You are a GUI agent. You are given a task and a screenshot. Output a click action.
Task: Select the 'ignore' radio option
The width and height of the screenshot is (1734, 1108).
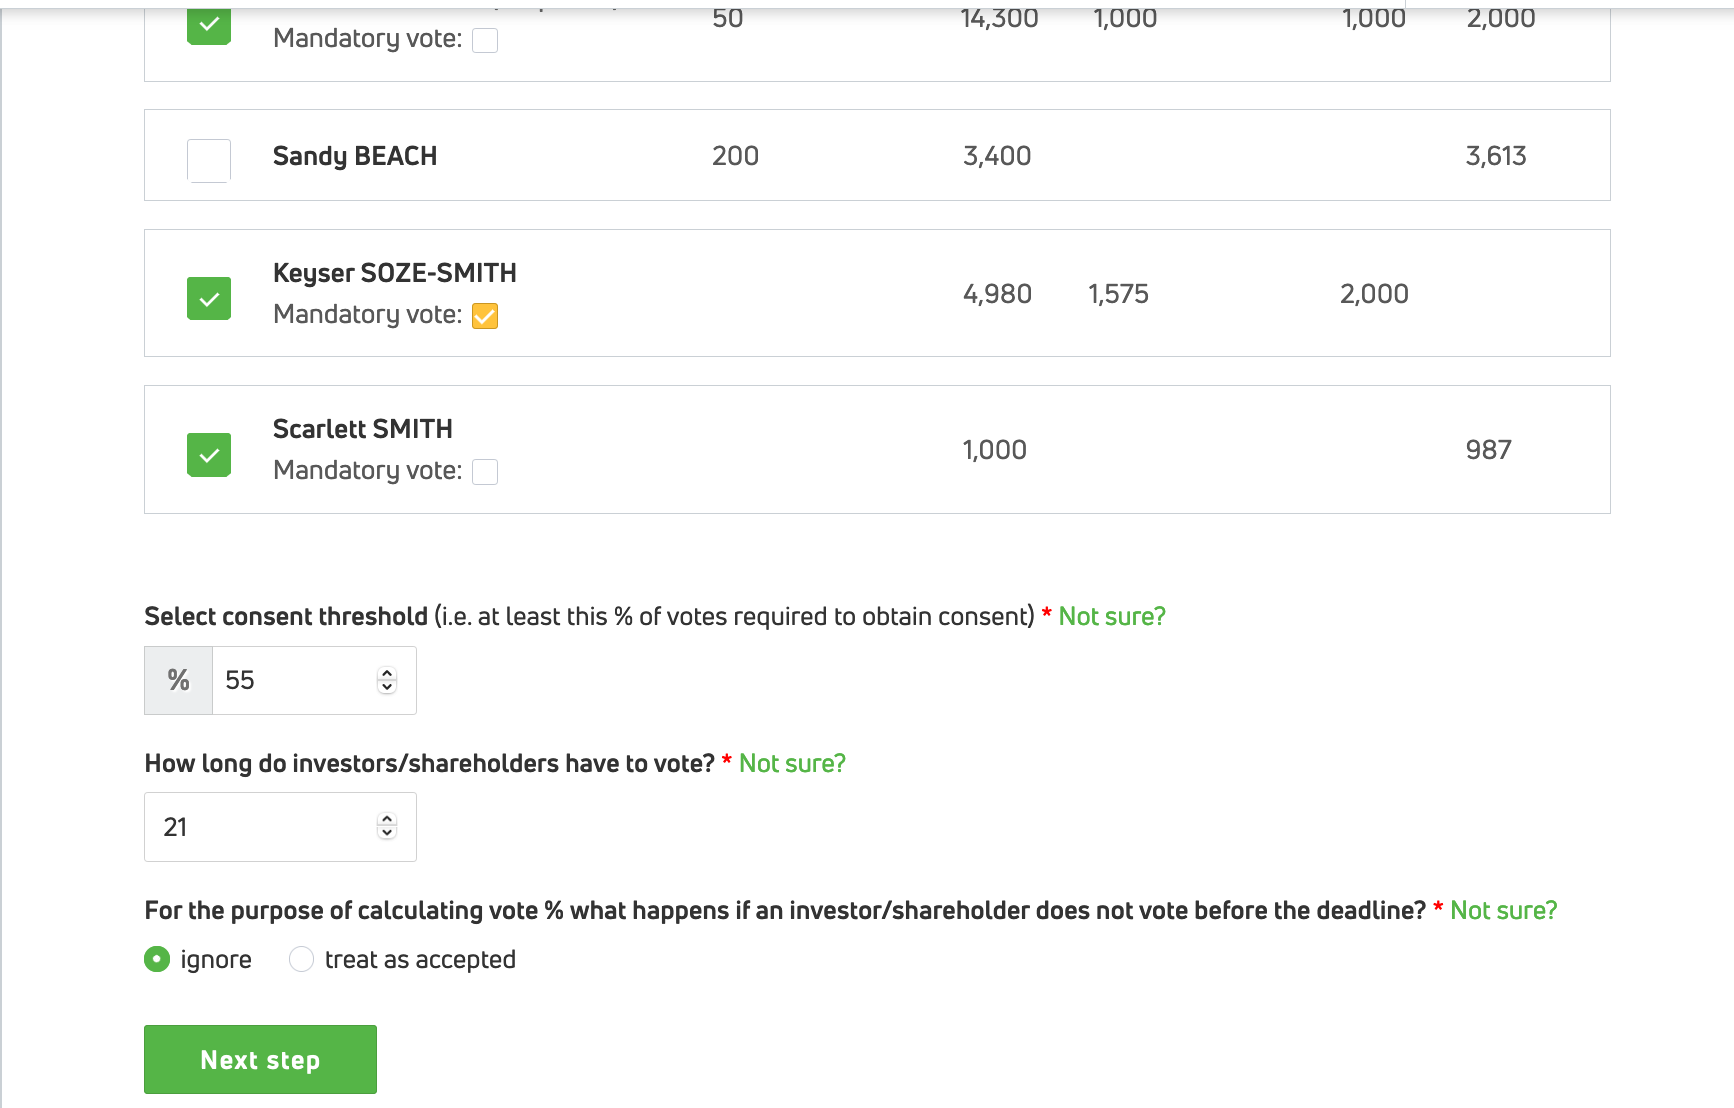(157, 959)
